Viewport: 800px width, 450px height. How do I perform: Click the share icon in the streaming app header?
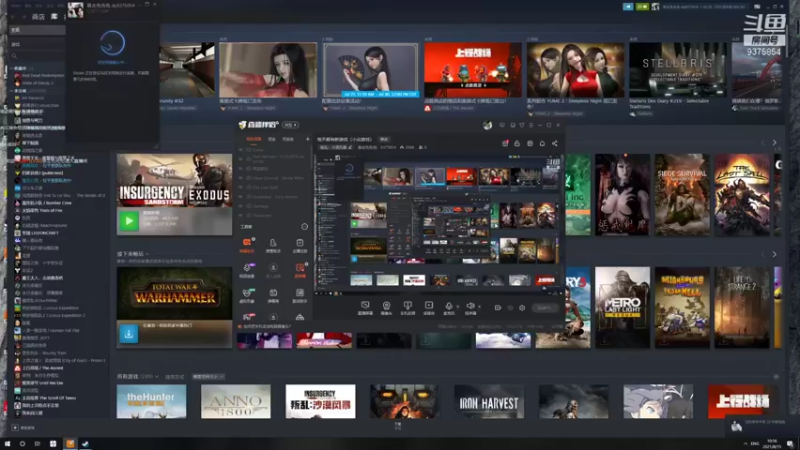pyautogui.click(x=555, y=143)
